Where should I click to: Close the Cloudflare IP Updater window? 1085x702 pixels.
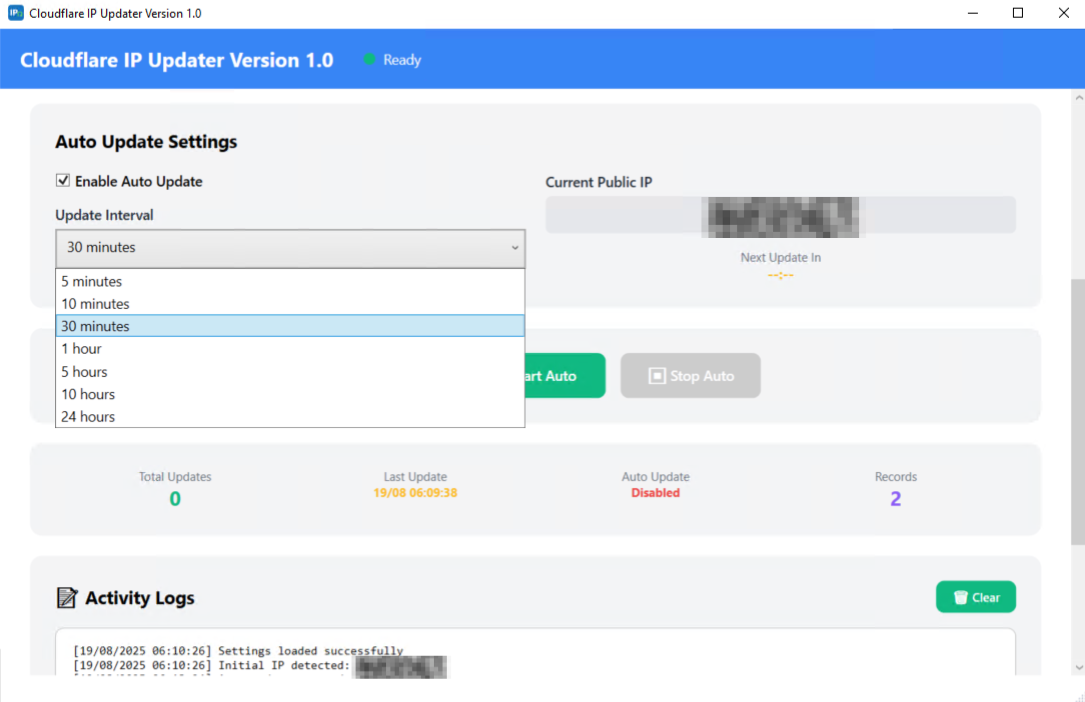coord(1064,13)
